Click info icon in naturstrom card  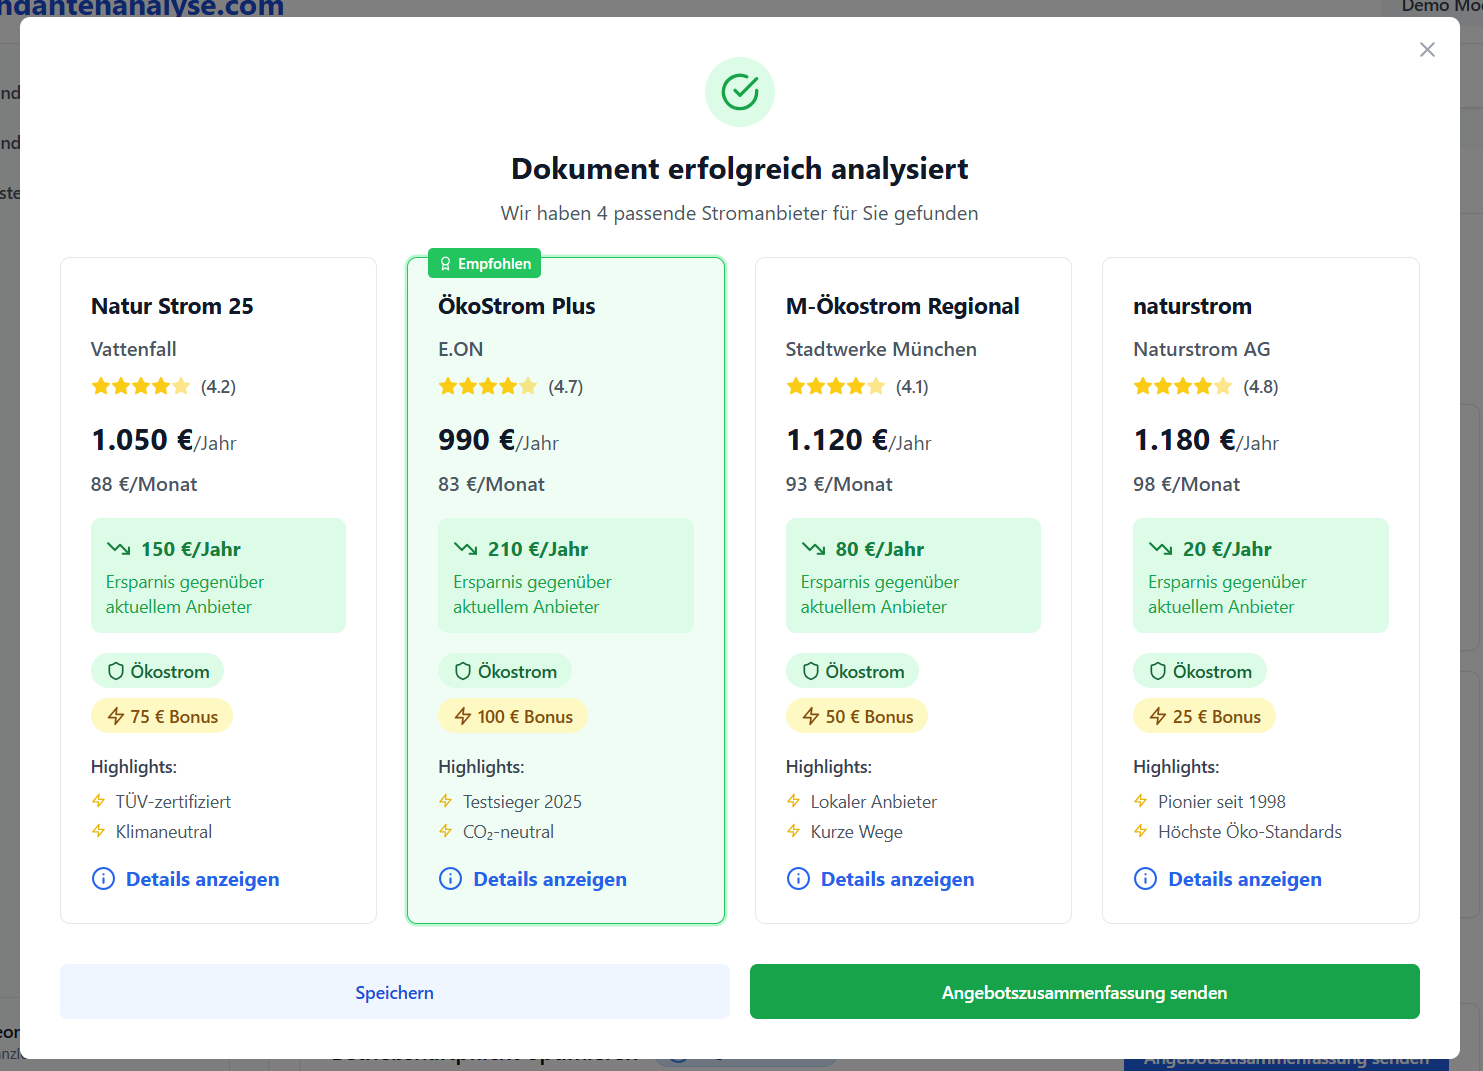point(1145,879)
